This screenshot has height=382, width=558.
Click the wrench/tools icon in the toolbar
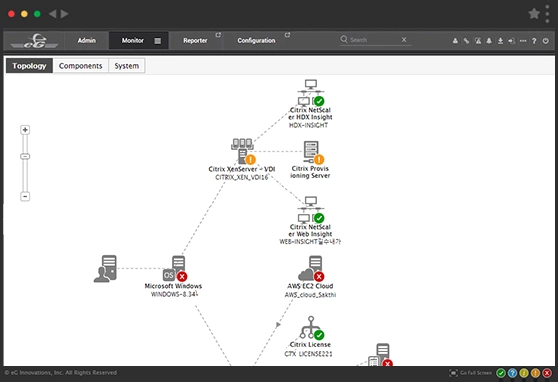467,41
